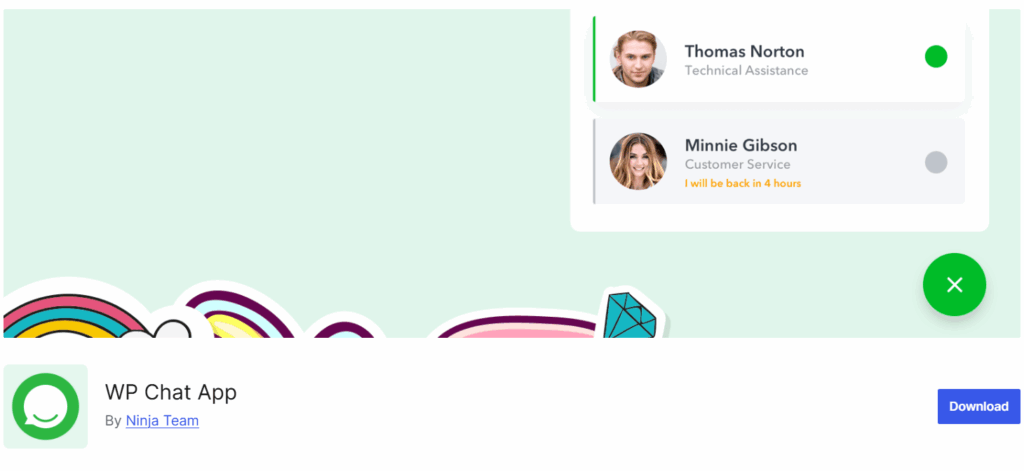This screenshot has width=1024, height=471.
Task: Click Minnie Gibson's avatar photo
Action: pos(638,161)
